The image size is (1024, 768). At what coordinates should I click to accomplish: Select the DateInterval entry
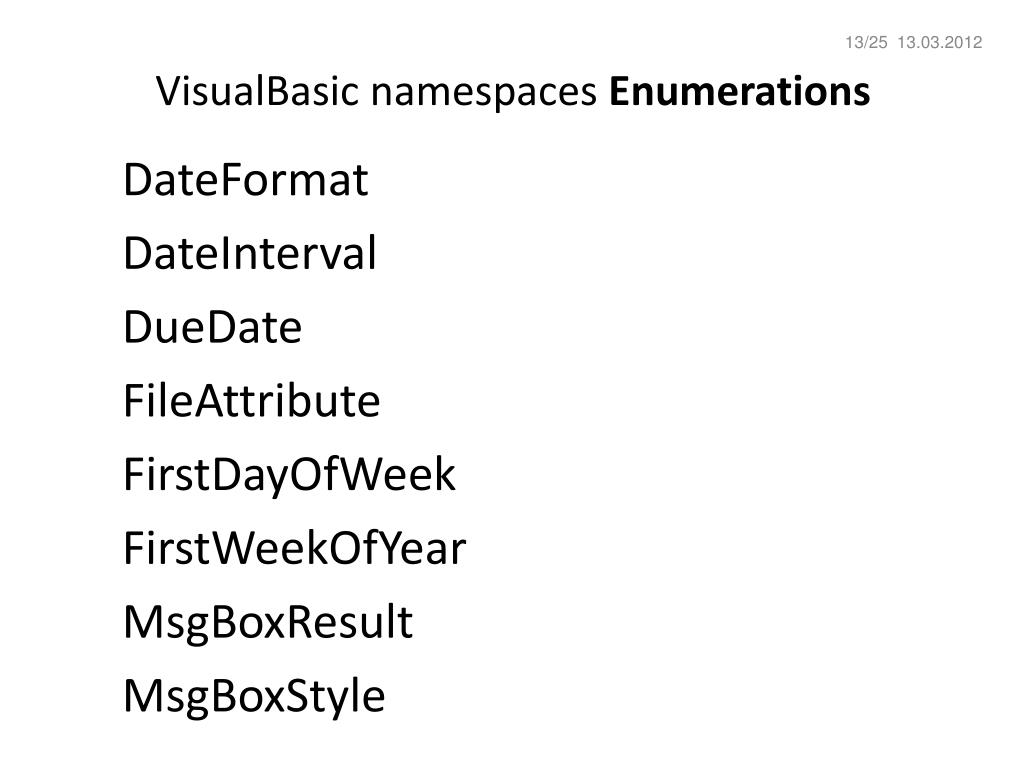pyautogui.click(x=250, y=253)
